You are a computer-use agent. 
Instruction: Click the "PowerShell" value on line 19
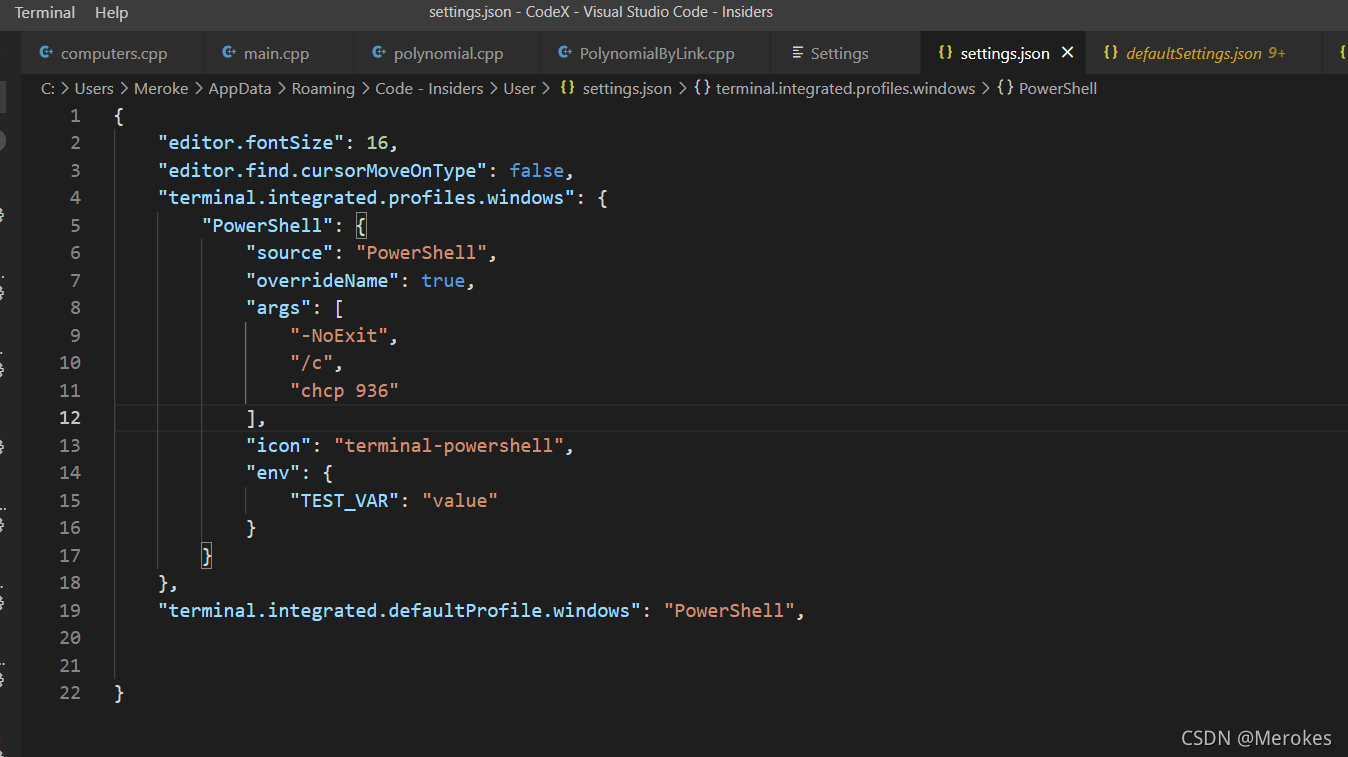pos(729,611)
